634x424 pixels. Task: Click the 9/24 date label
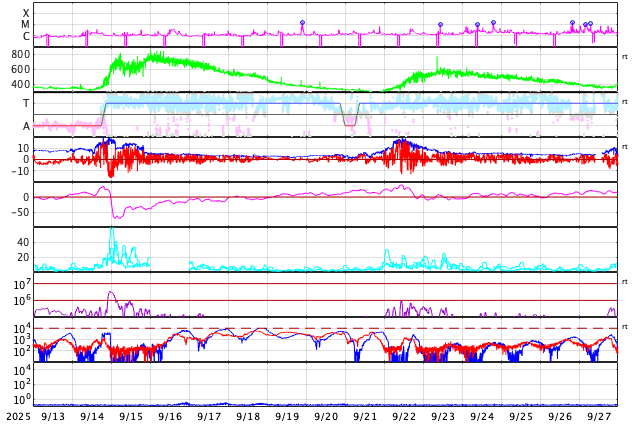coord(482,416)
